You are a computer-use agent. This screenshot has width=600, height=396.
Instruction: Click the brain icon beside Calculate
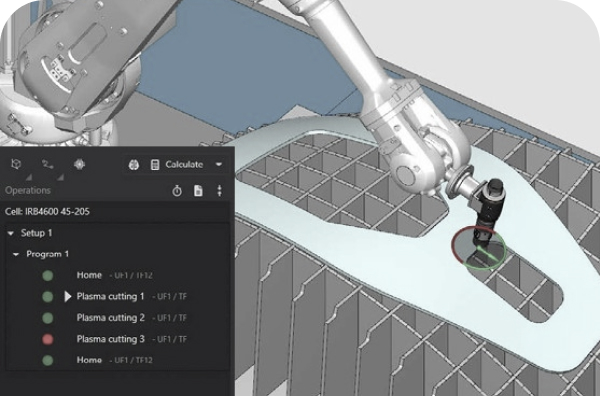(134, 165)
